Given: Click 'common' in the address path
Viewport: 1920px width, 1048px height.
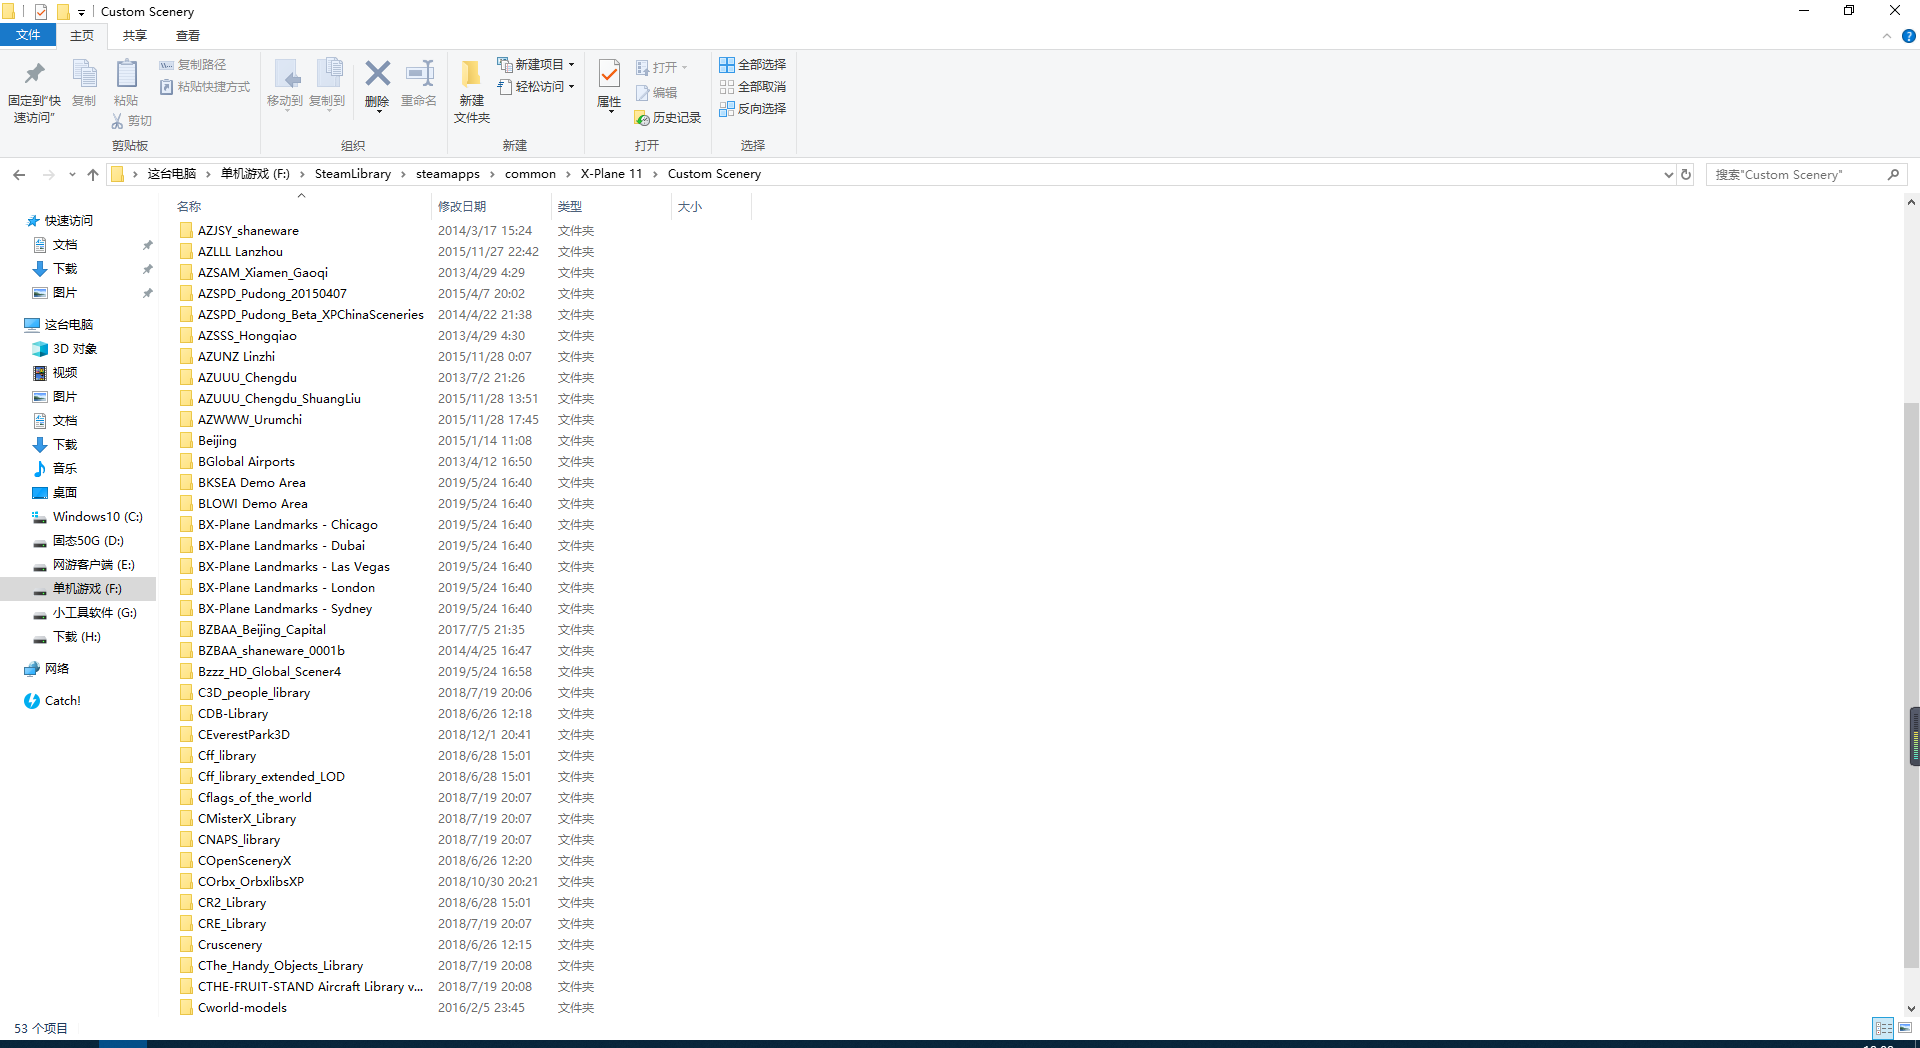Looking at the screenshot, I should pos(530,174).
